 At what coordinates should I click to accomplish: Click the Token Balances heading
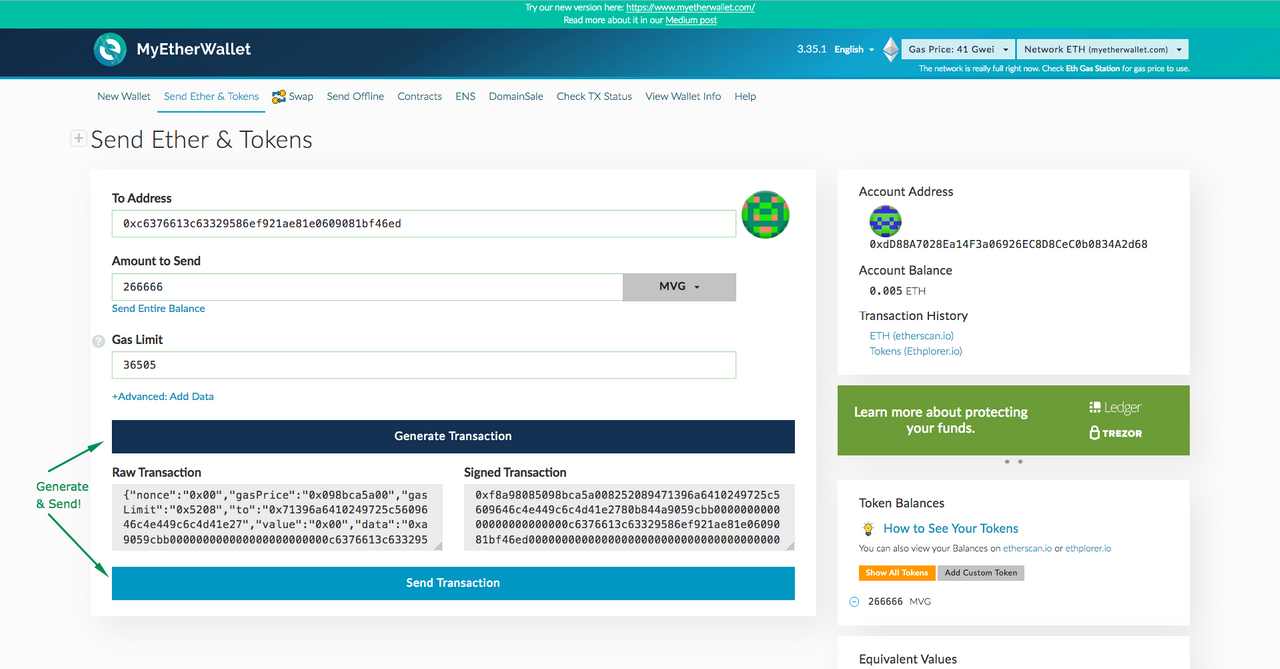coord(902,503)
